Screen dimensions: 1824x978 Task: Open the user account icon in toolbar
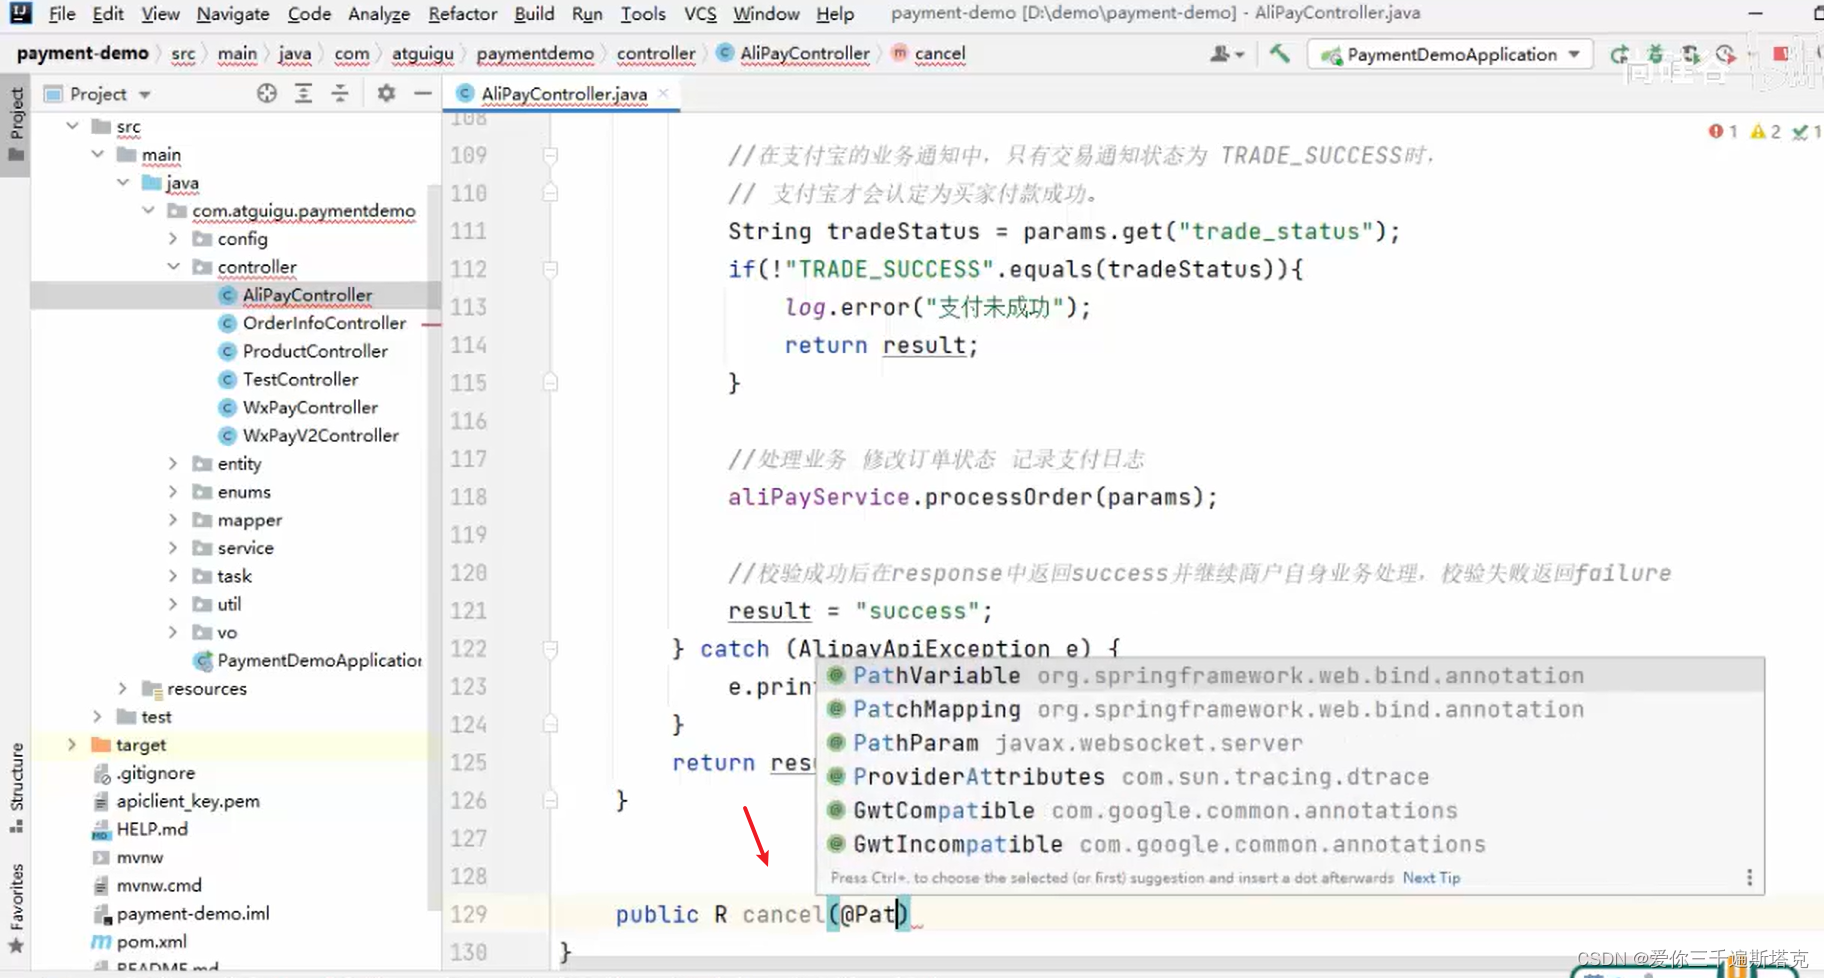1226,54
